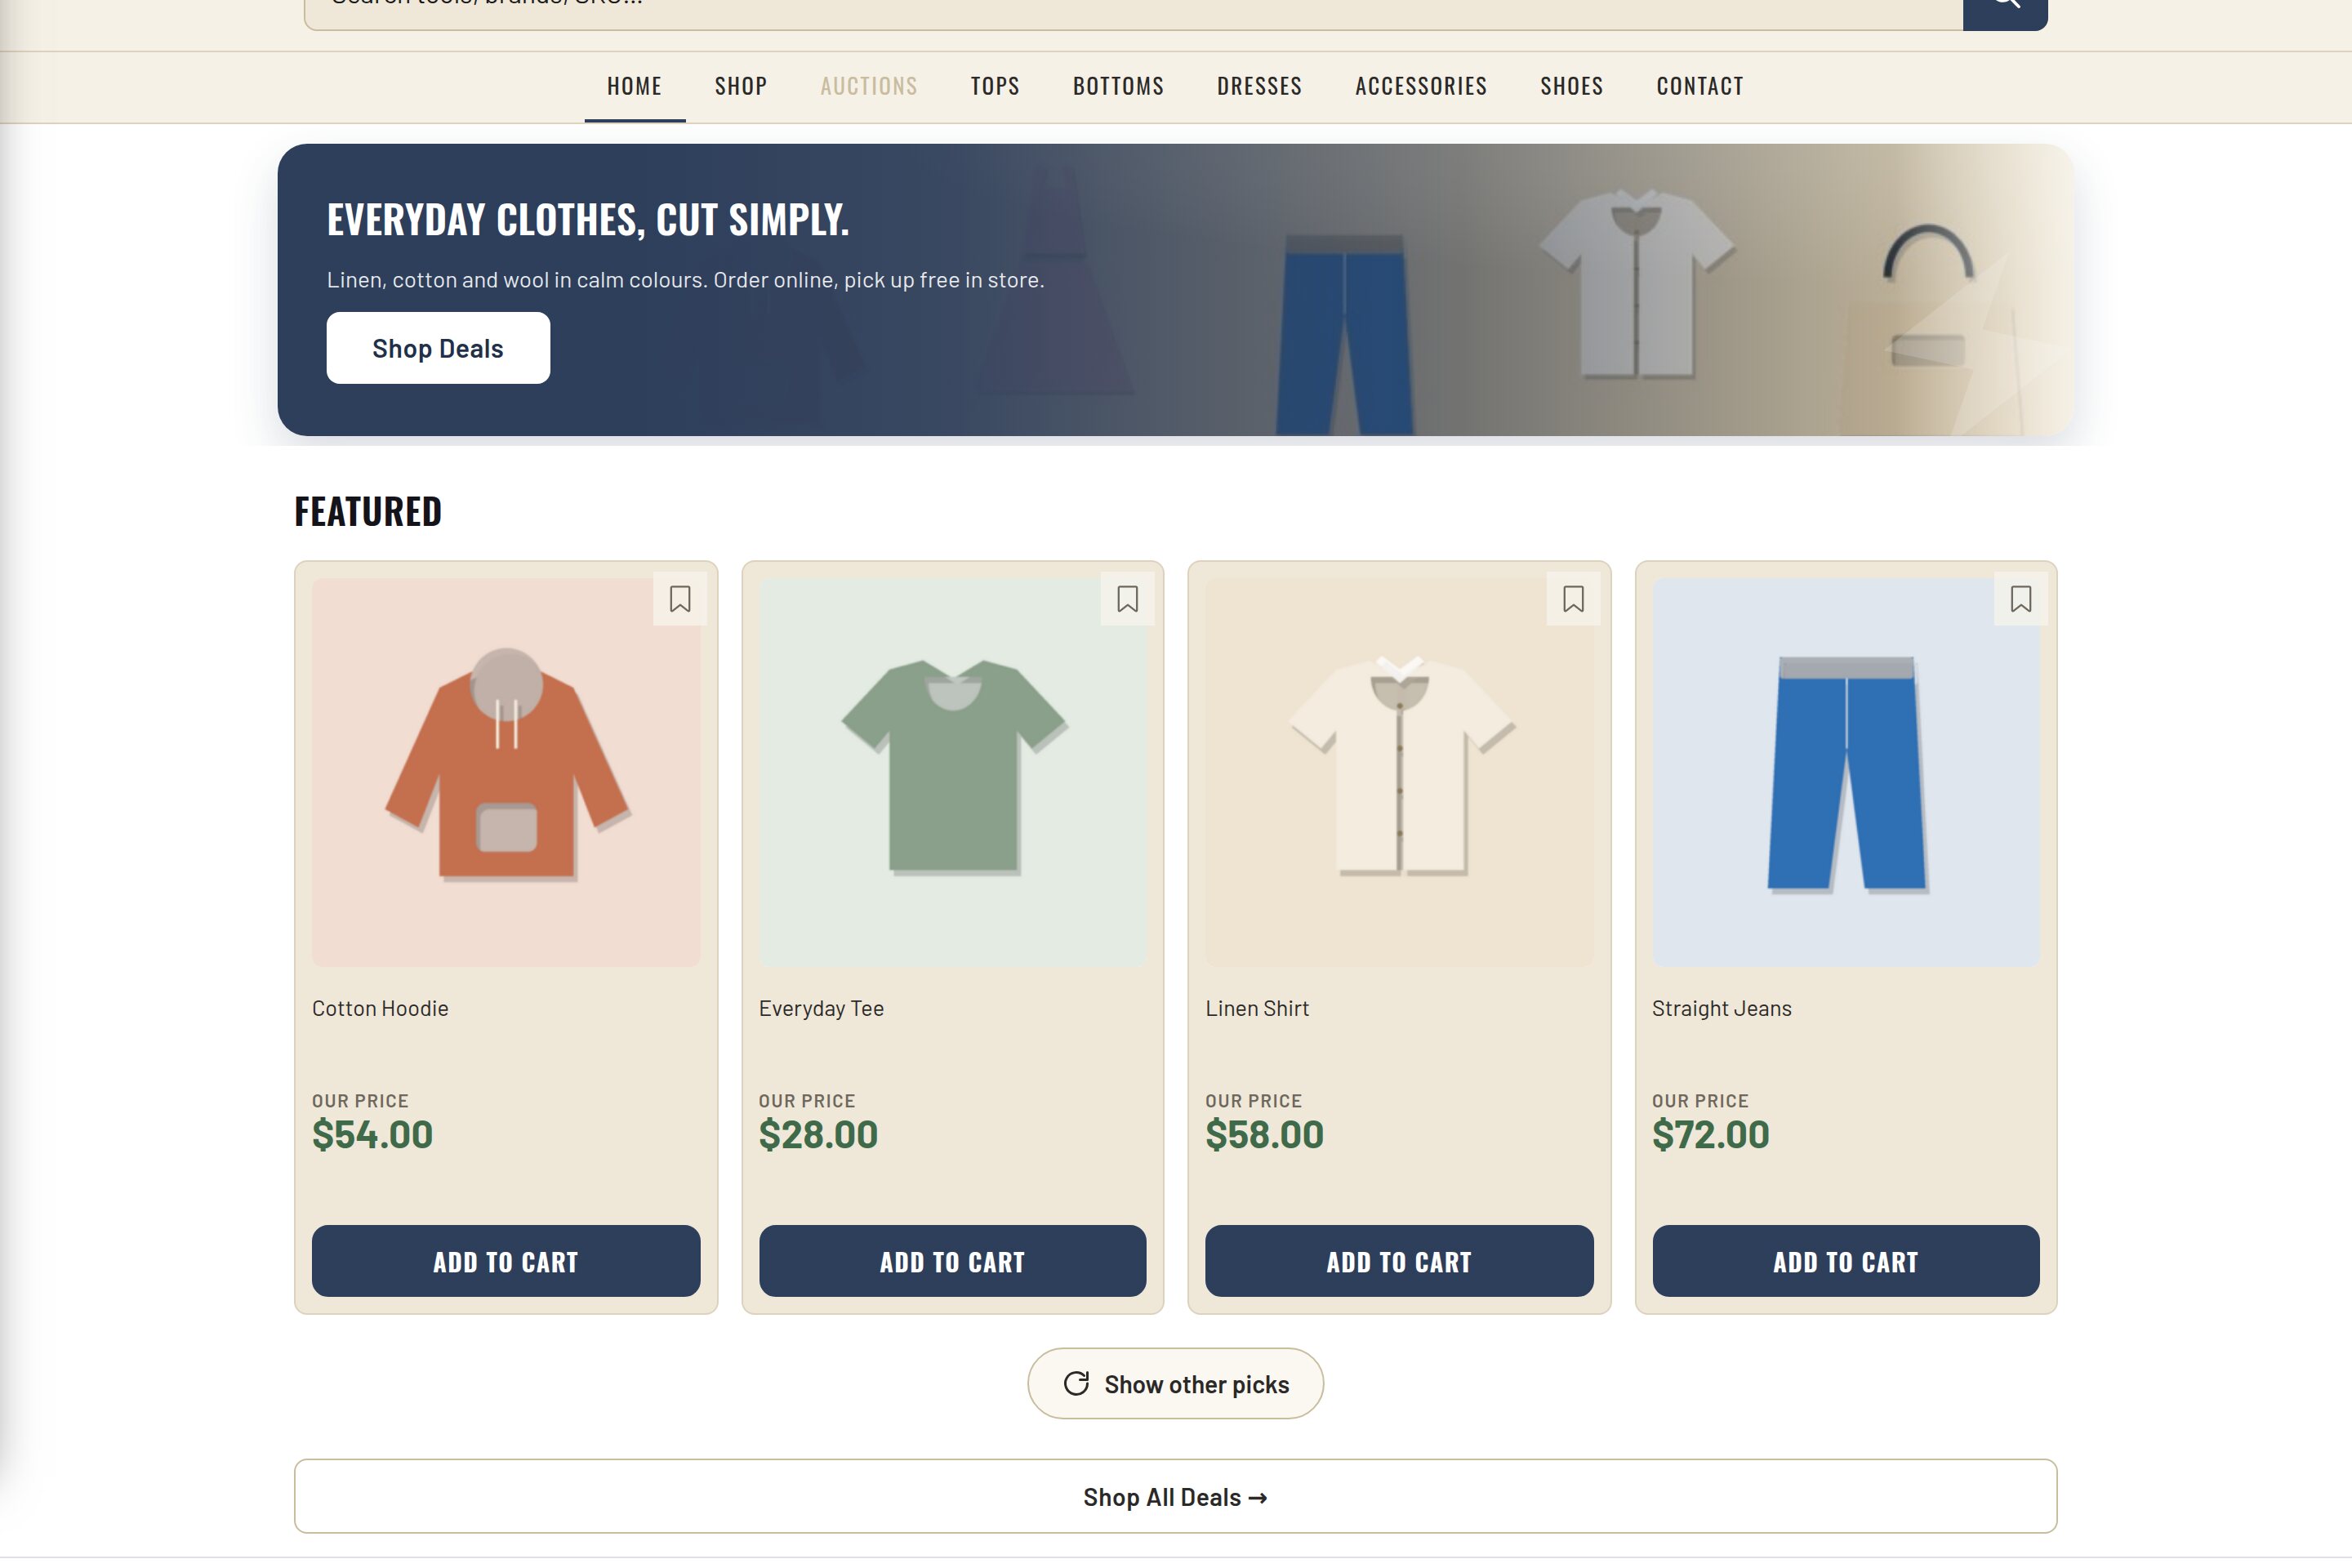
Task: Add Linen Shirt to cart
Action: [1399, 1261]
